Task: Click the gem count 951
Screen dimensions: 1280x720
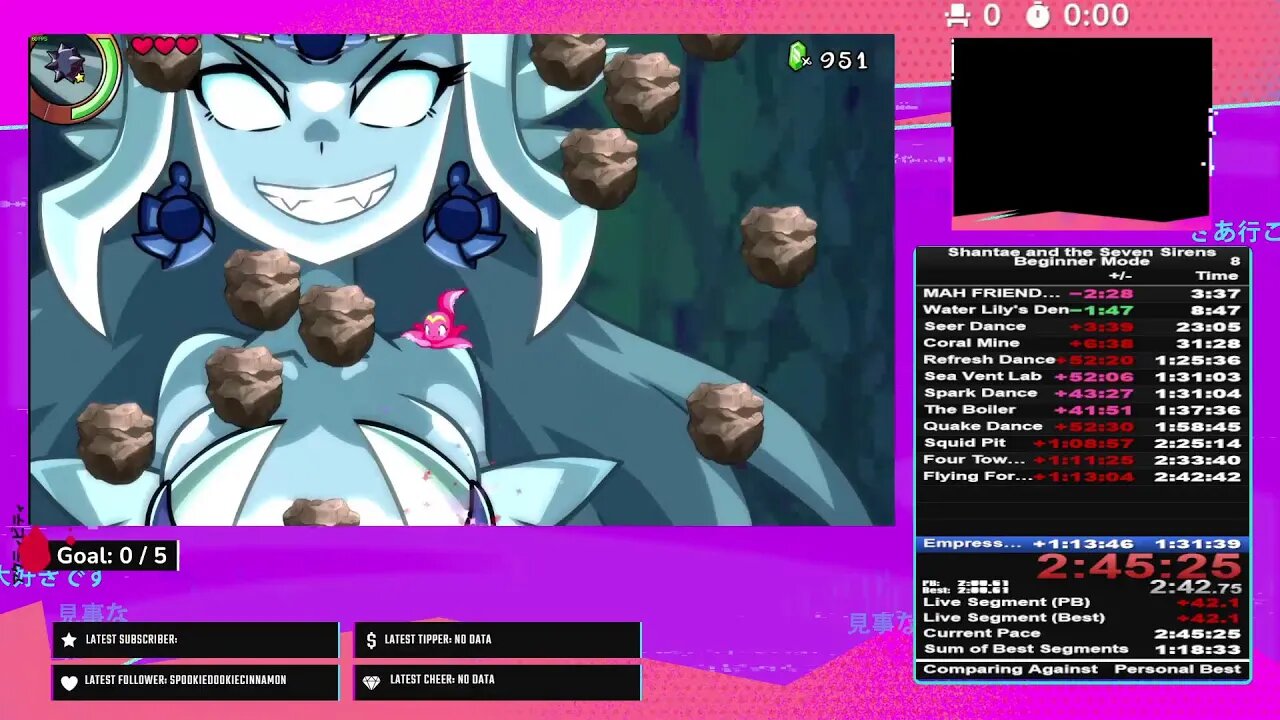Action: coord(844,61)
